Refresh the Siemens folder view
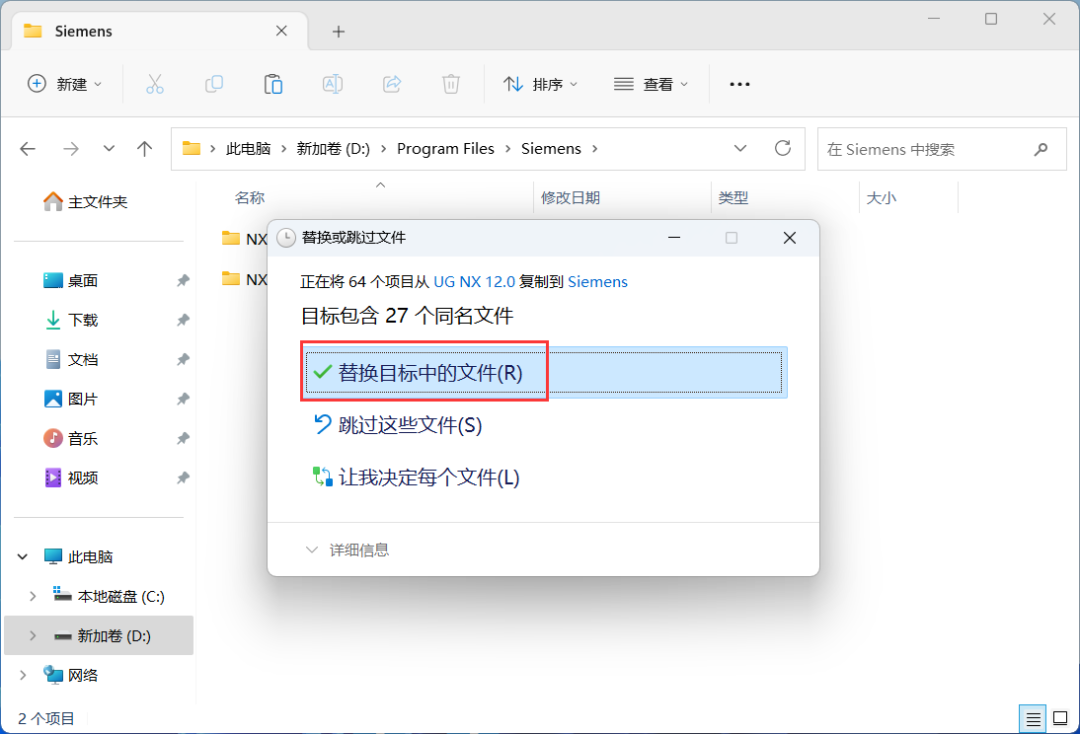Screen dimensions: 1080x734 coord(782,148)
